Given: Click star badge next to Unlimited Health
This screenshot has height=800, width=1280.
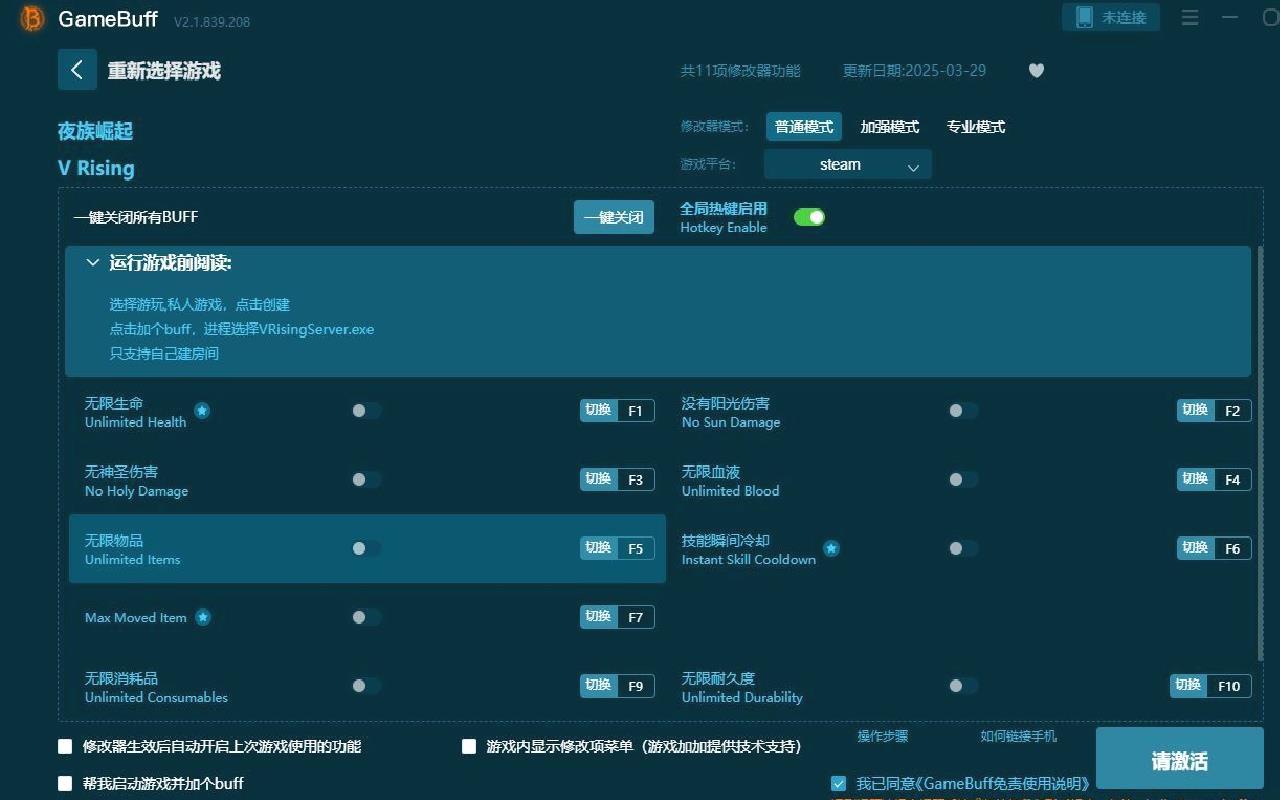Looking at the screenshot, I should coord(202,410).
